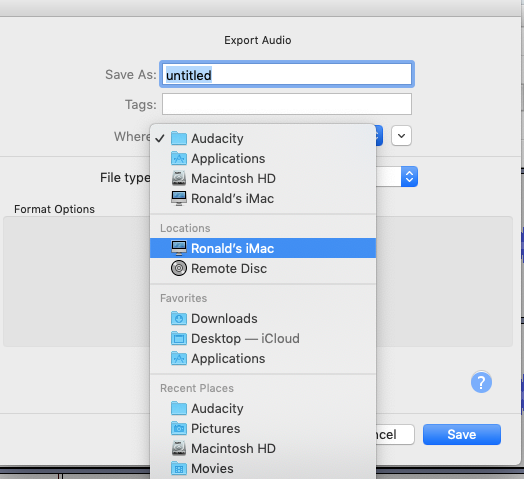Select highlighted Ronald's iMac under Locations
This screenshot has height=479, width=524.
coord(263,248)
